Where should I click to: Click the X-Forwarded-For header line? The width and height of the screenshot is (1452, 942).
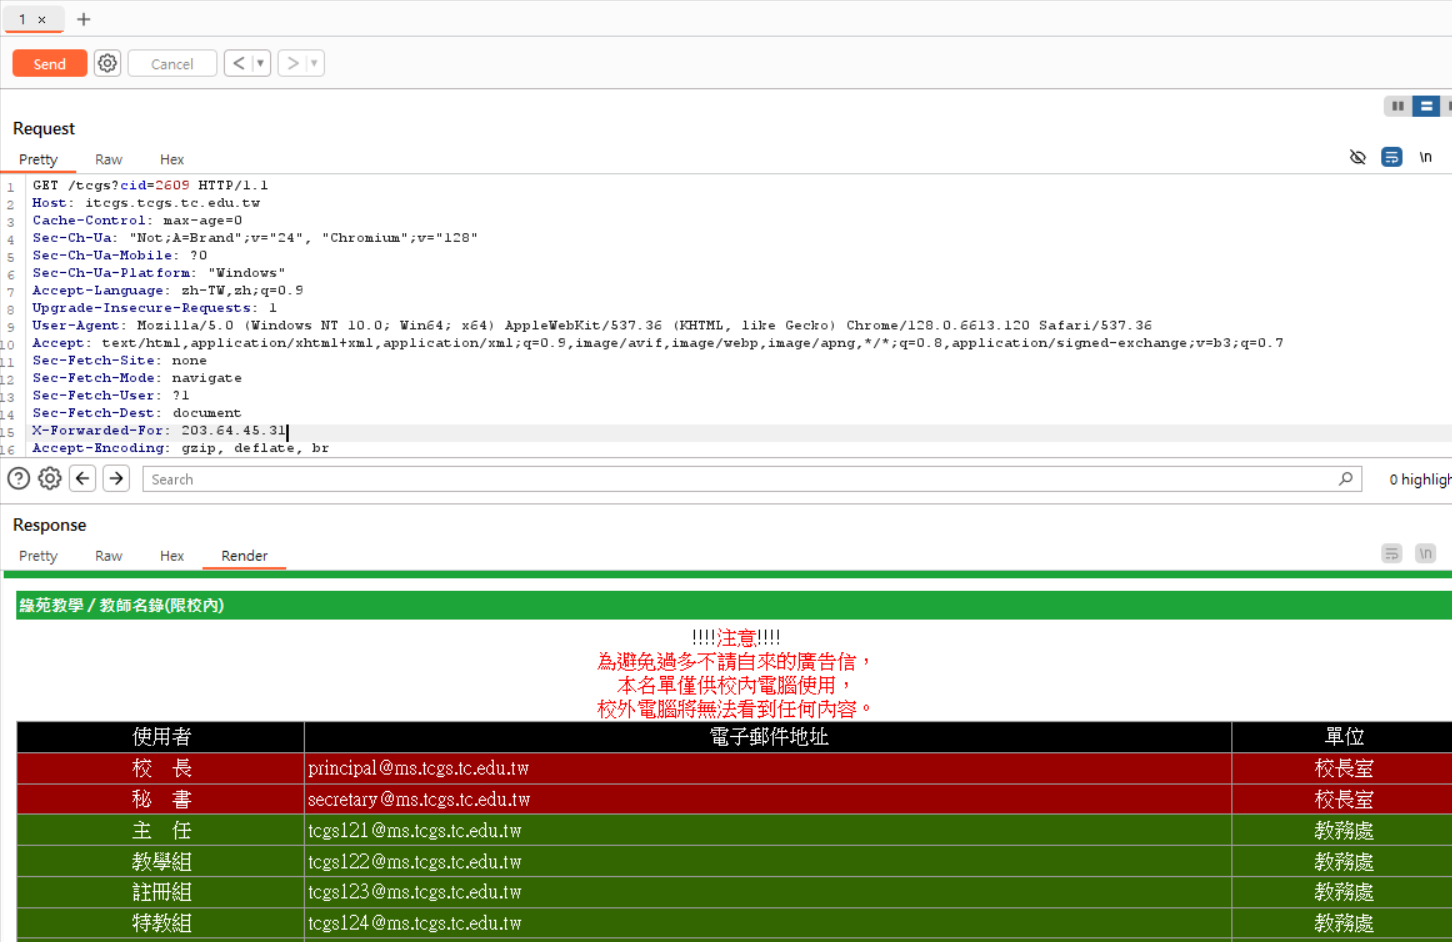[x=159, y=431]
